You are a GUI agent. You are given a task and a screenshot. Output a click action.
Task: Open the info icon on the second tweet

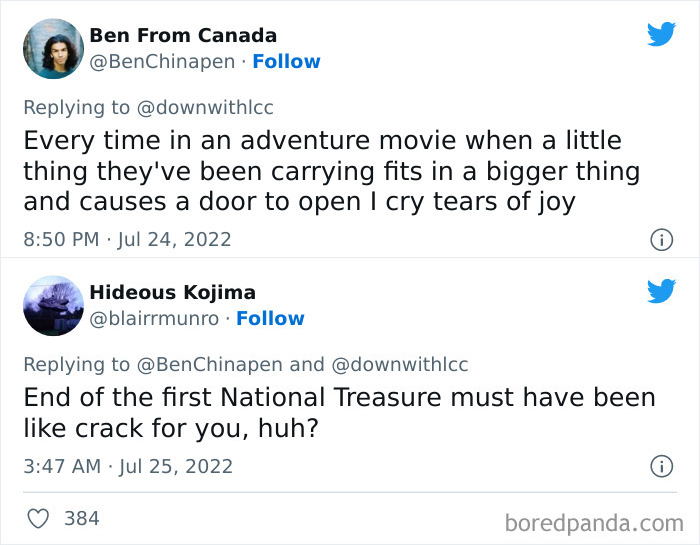[660, 466]
